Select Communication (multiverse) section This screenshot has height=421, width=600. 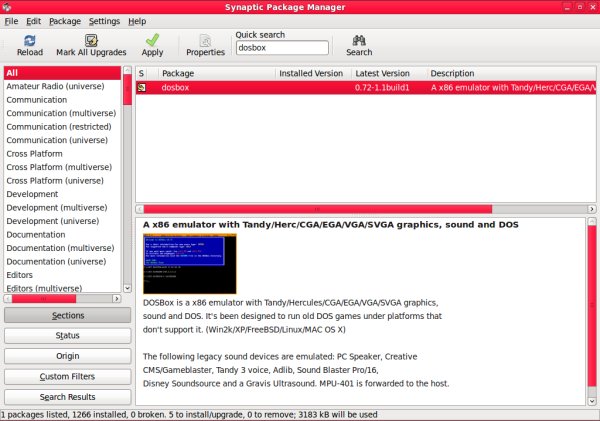(x=61, y=113)
